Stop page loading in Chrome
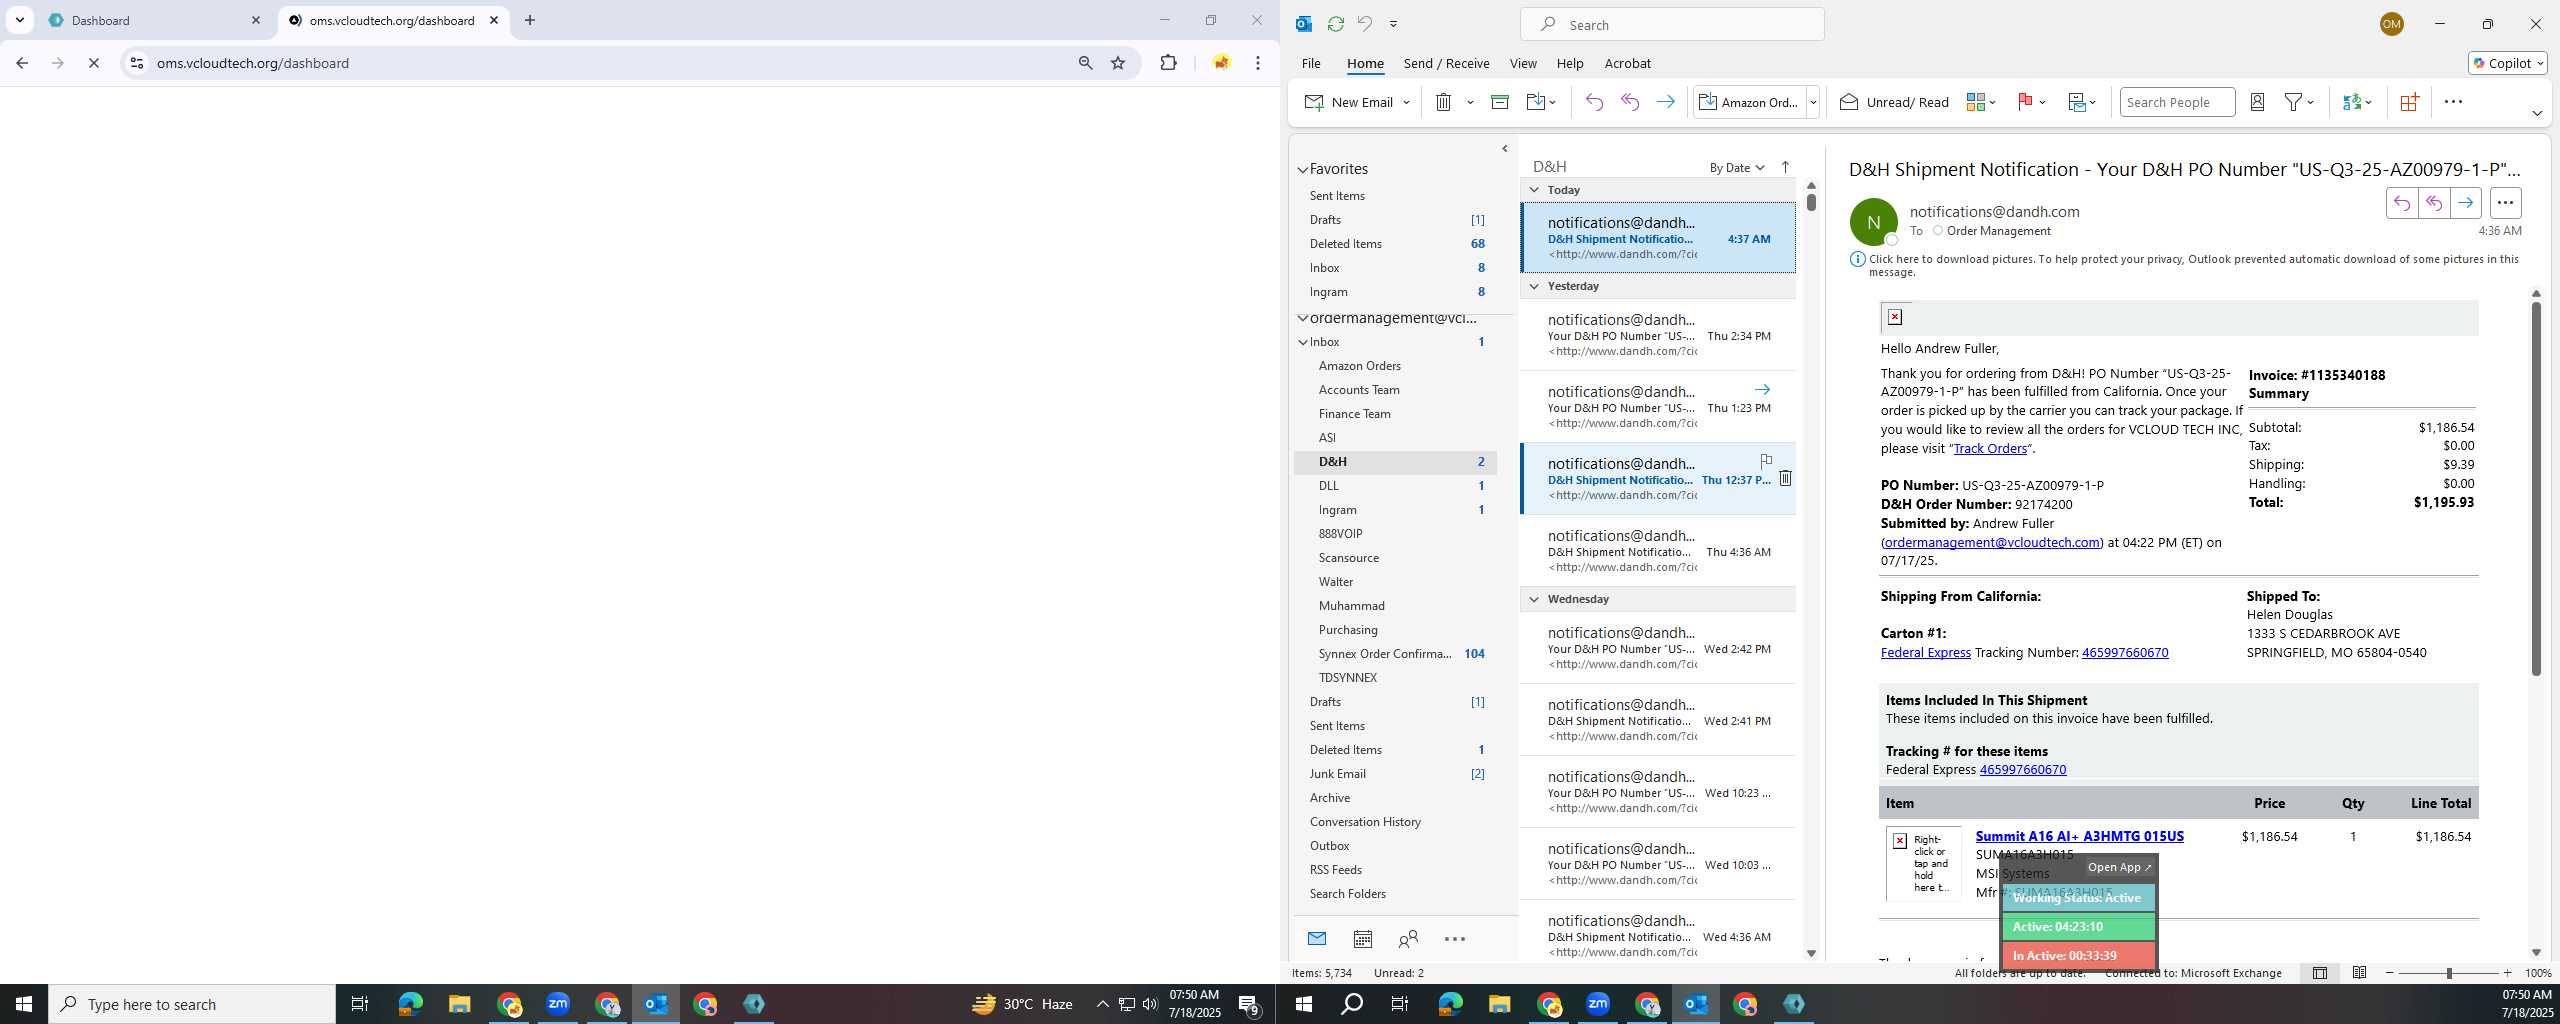Screen dimensions: 2560x1024 click(x=93, y=63)
